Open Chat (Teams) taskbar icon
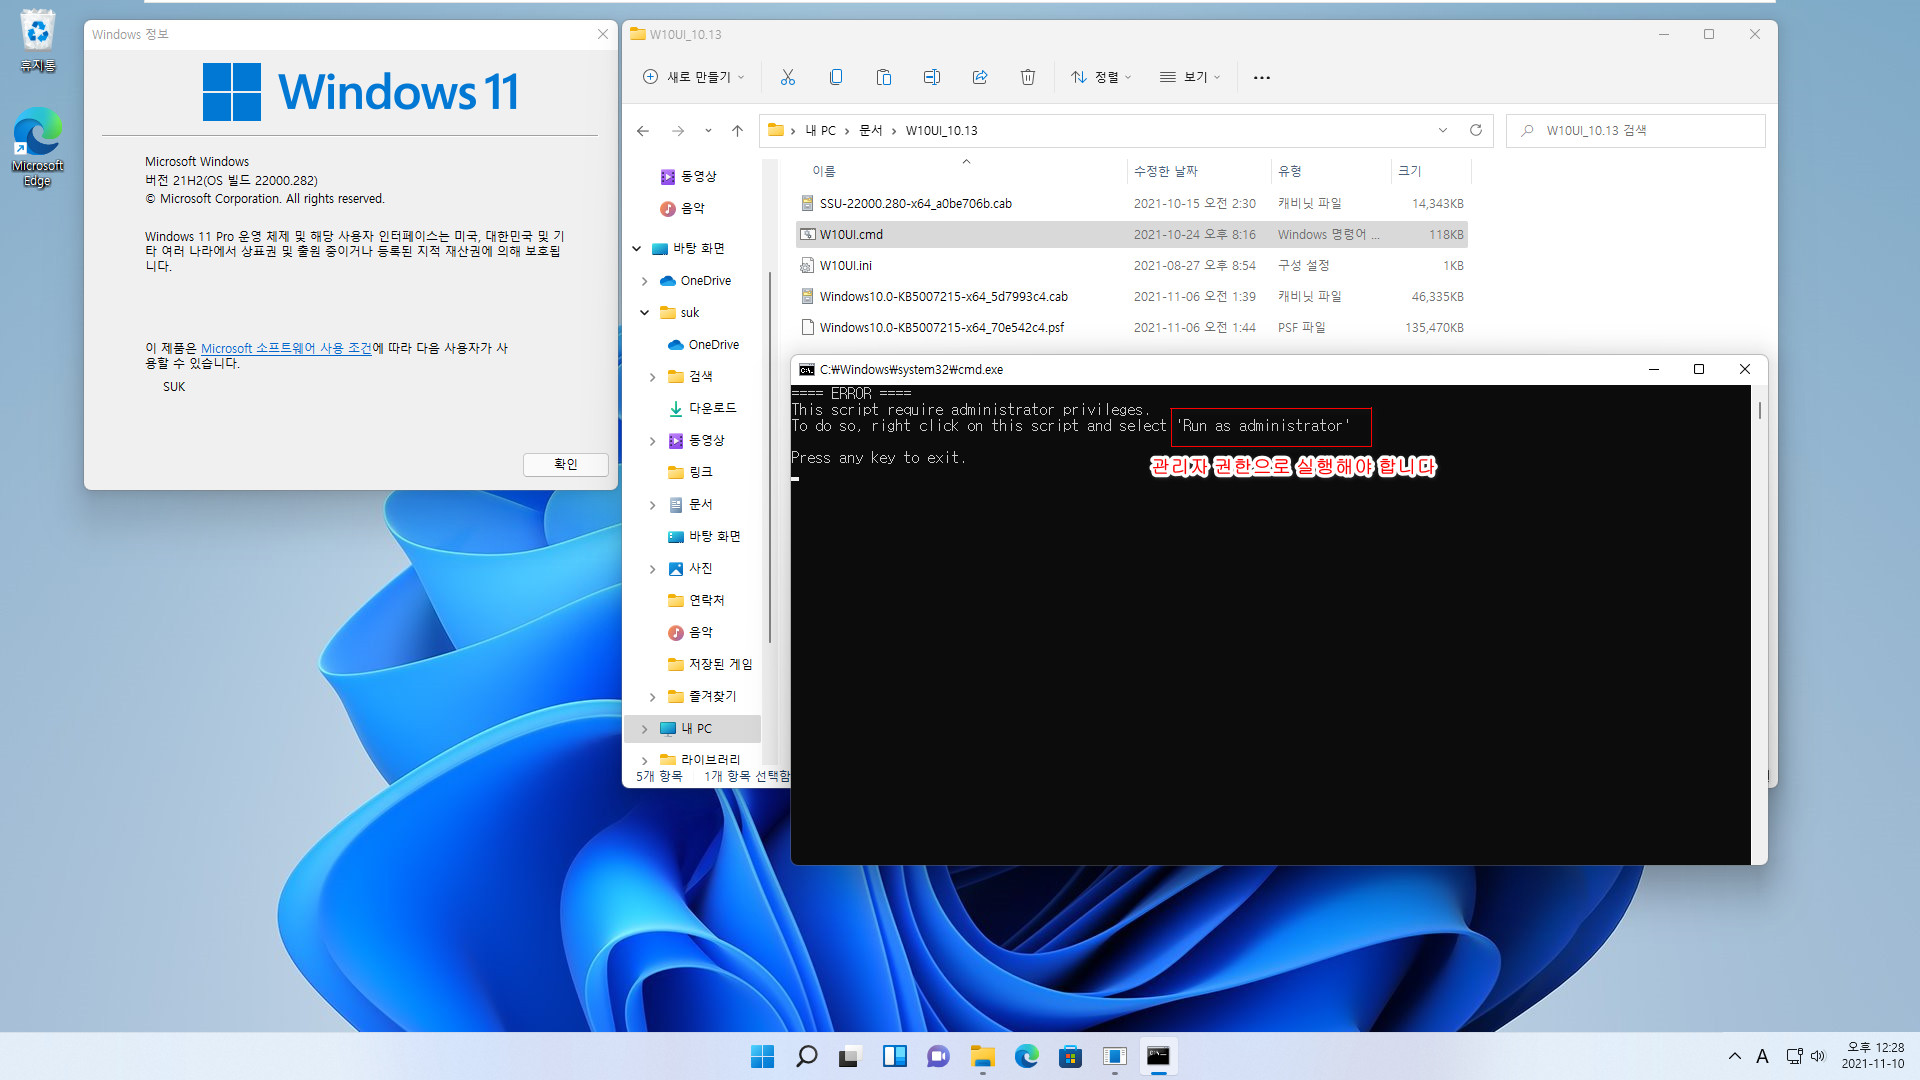This screenshot has width=1920, height=1080. coord(938,1056)
